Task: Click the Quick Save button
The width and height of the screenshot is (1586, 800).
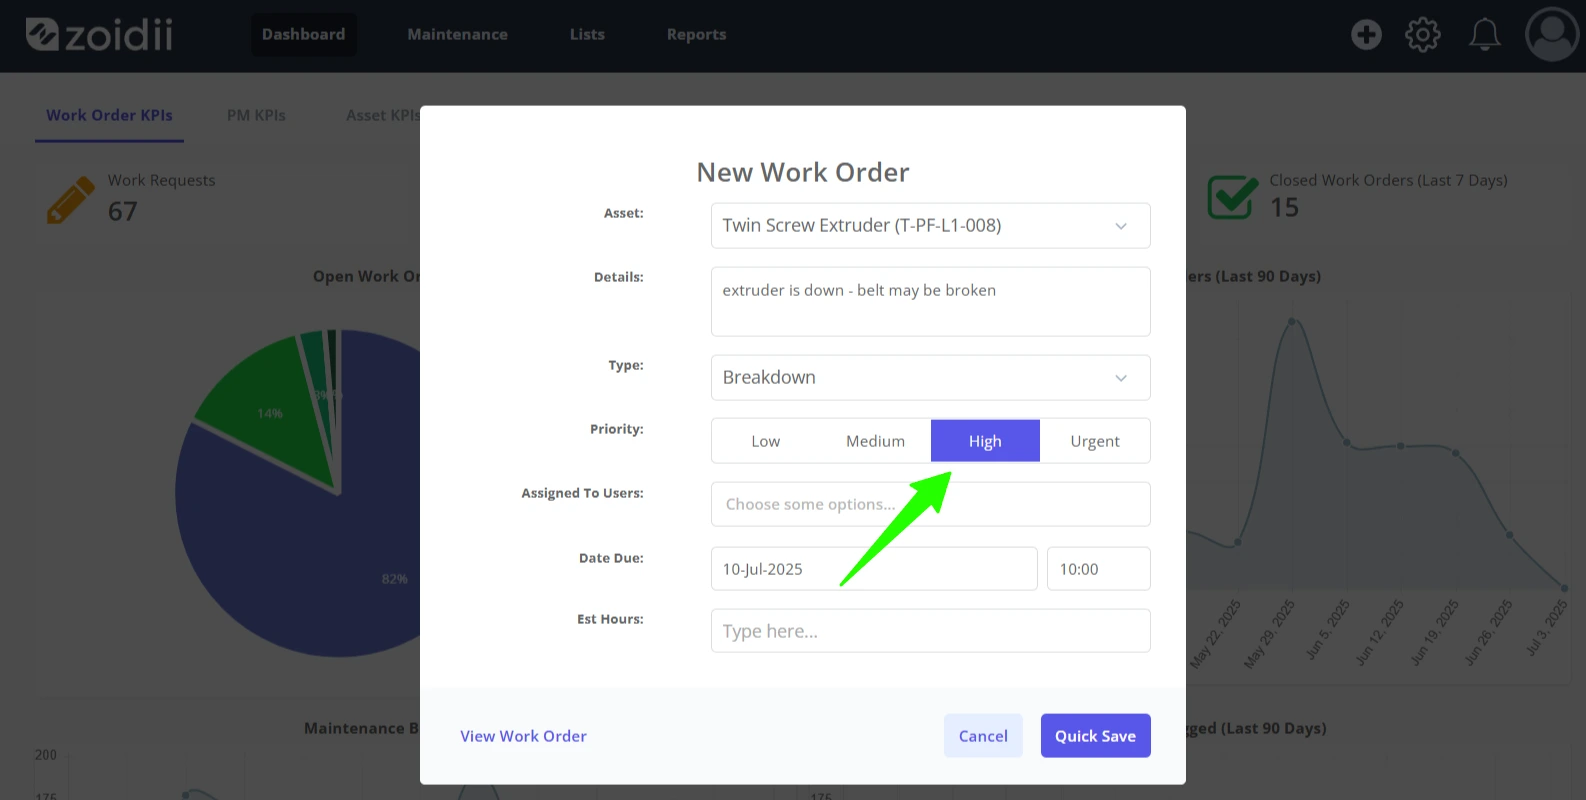Action: coord(1095,736)
